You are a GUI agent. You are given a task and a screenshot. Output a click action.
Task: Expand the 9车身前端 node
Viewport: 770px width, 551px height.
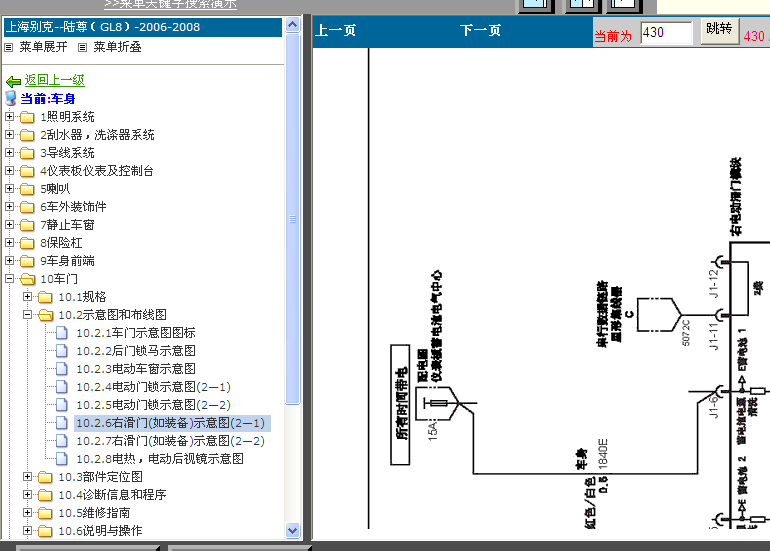click(x=9, y=261)
